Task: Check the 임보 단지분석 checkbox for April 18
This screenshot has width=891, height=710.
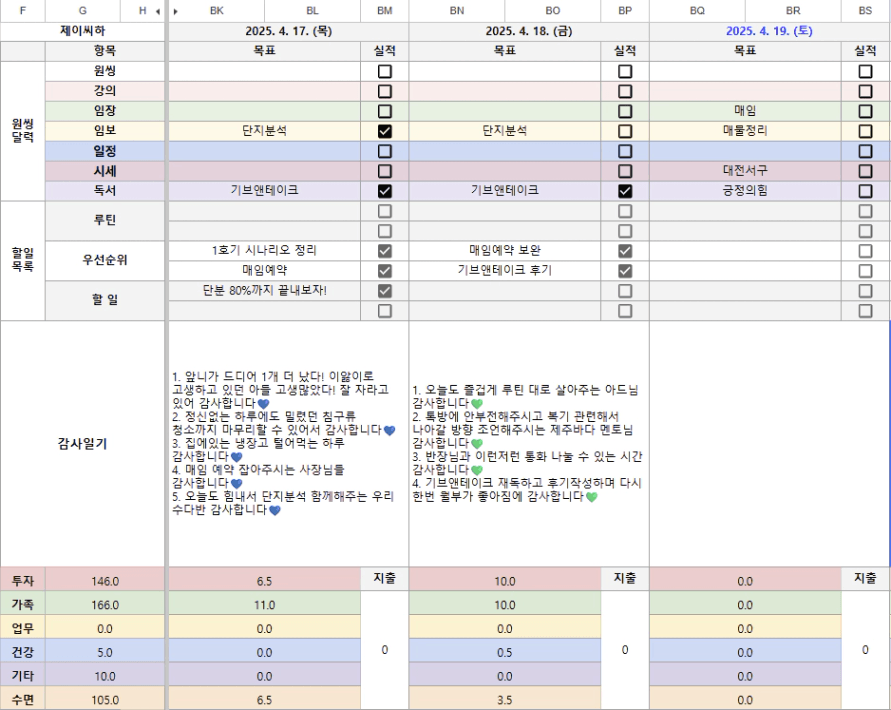Action: (x=625, y=131)
